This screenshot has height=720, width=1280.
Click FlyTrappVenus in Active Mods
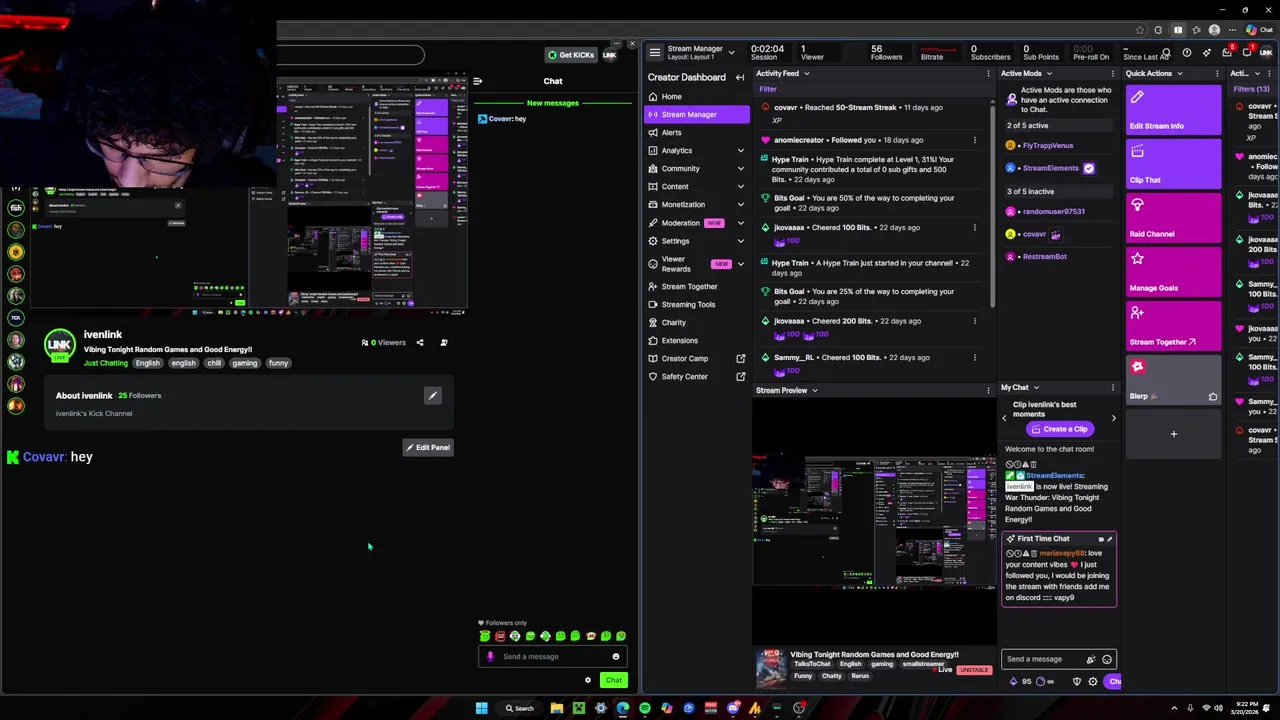coord(1047,146)
